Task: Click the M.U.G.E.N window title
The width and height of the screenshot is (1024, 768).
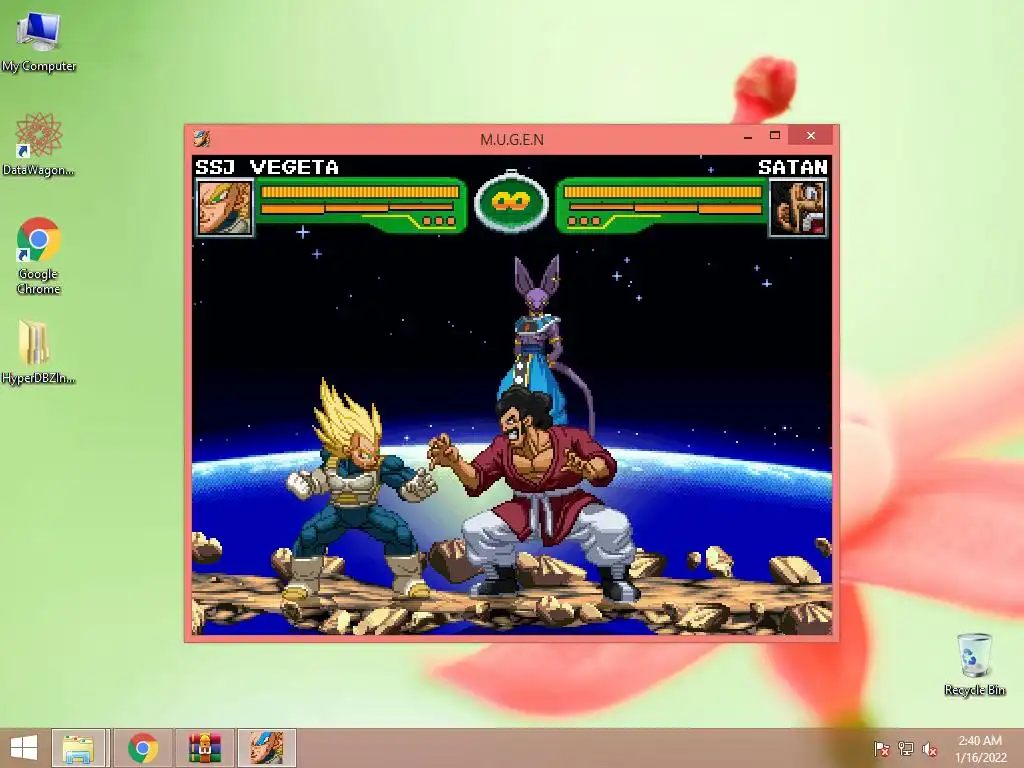Action: (512, 139)
